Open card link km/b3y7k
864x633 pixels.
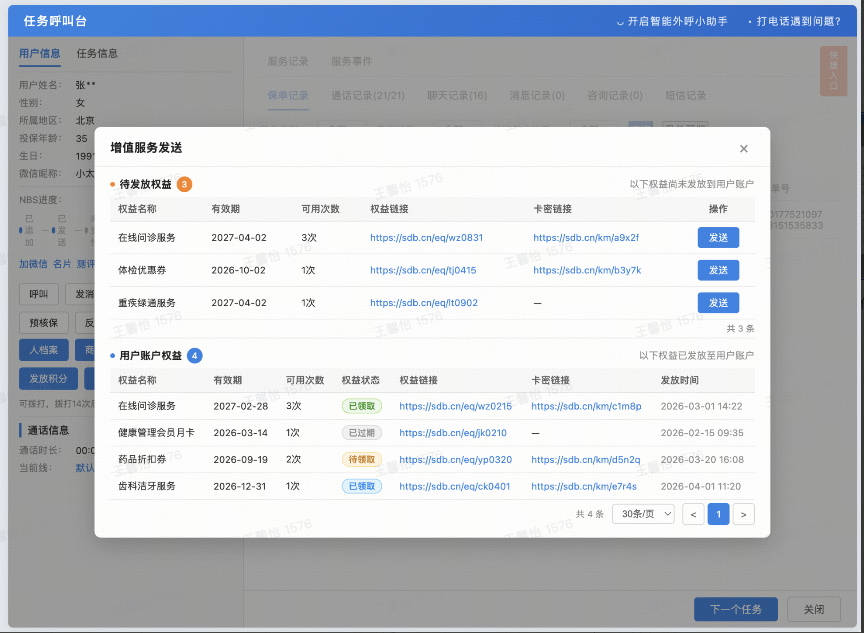[x=587, y=270]
